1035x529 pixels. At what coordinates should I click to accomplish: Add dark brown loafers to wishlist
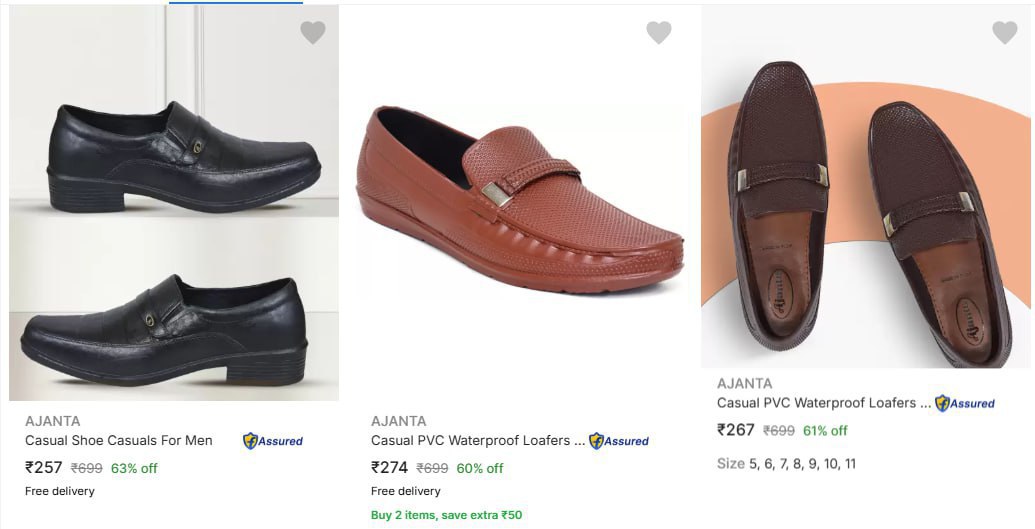(x=1004, y=33)
